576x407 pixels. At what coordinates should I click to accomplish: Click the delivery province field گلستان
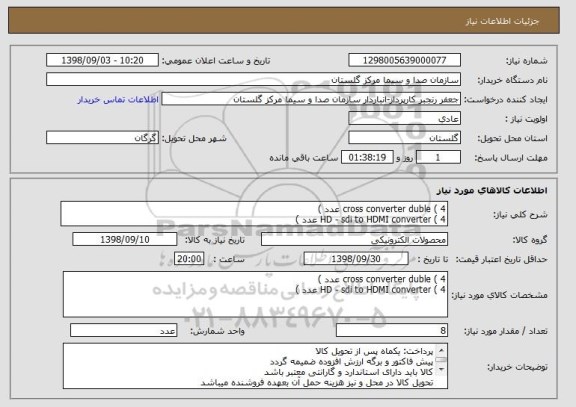tap(404, 138)
